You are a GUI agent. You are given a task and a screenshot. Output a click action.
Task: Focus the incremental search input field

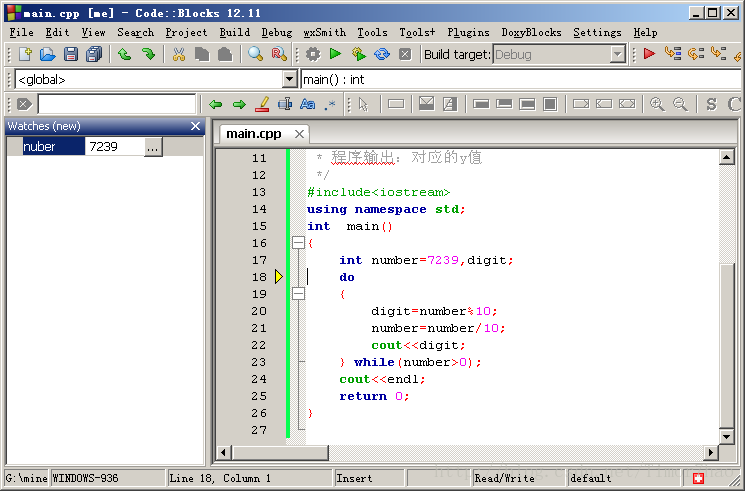click(x=117, y=104)
